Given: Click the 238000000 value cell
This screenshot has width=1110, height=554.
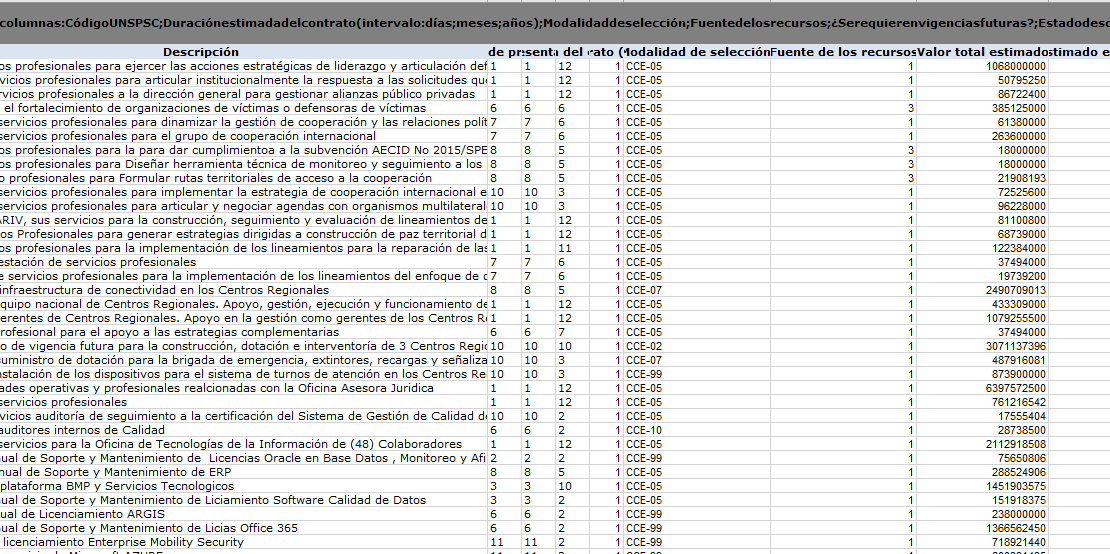Looking at the screenshot, I should (x=983, y=514).
